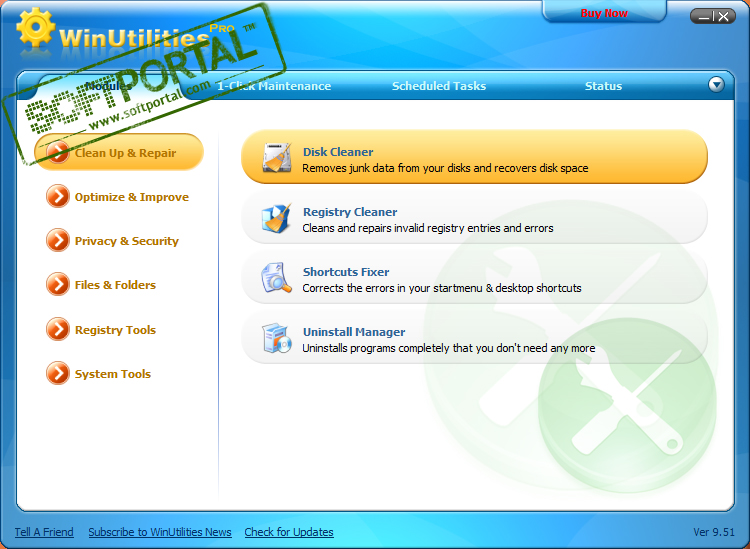
Task: Open the Files & Folders category label
Action: click(115, 285)
